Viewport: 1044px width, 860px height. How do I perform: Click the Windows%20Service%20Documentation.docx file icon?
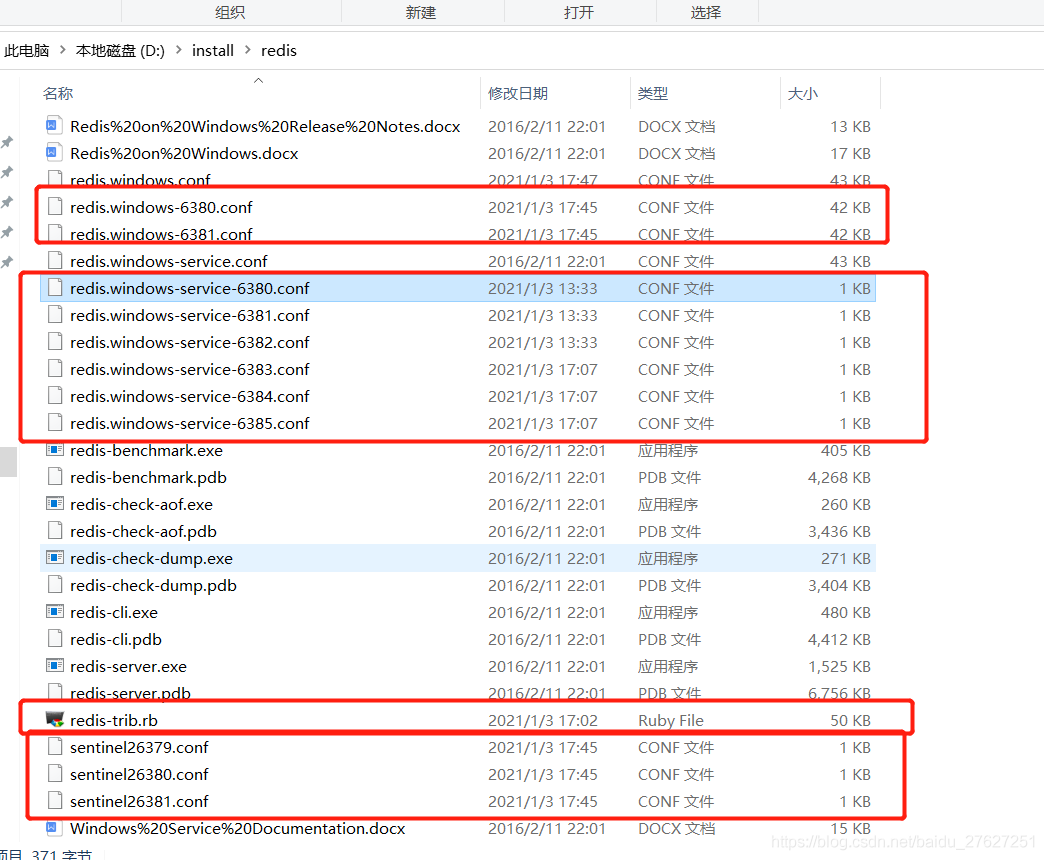[x=53, y=827]
